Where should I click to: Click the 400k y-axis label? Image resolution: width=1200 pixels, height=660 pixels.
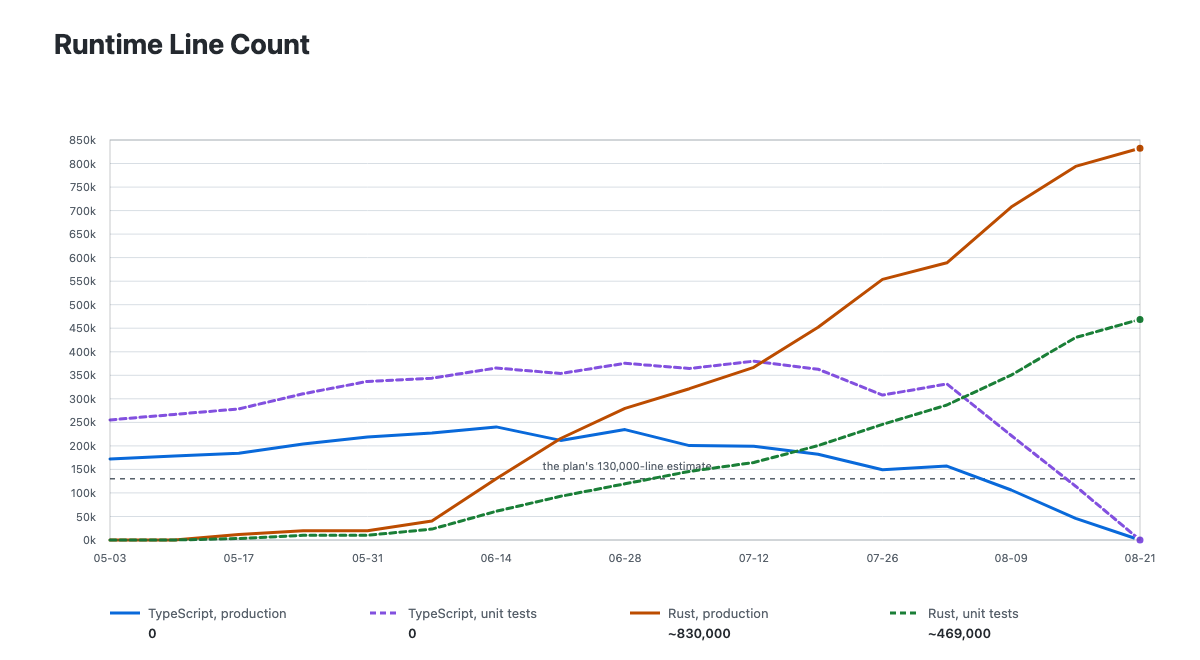tap(83, 352)
